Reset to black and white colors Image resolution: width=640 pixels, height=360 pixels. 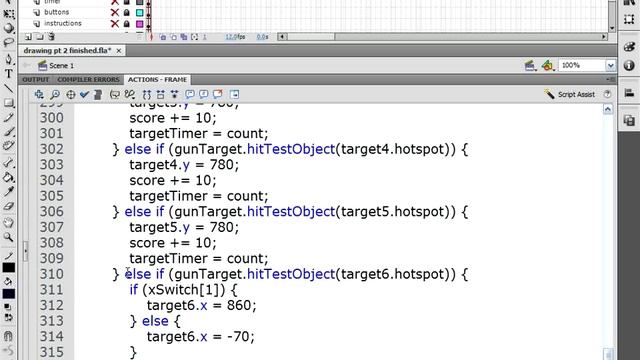[x=7, y=307]
